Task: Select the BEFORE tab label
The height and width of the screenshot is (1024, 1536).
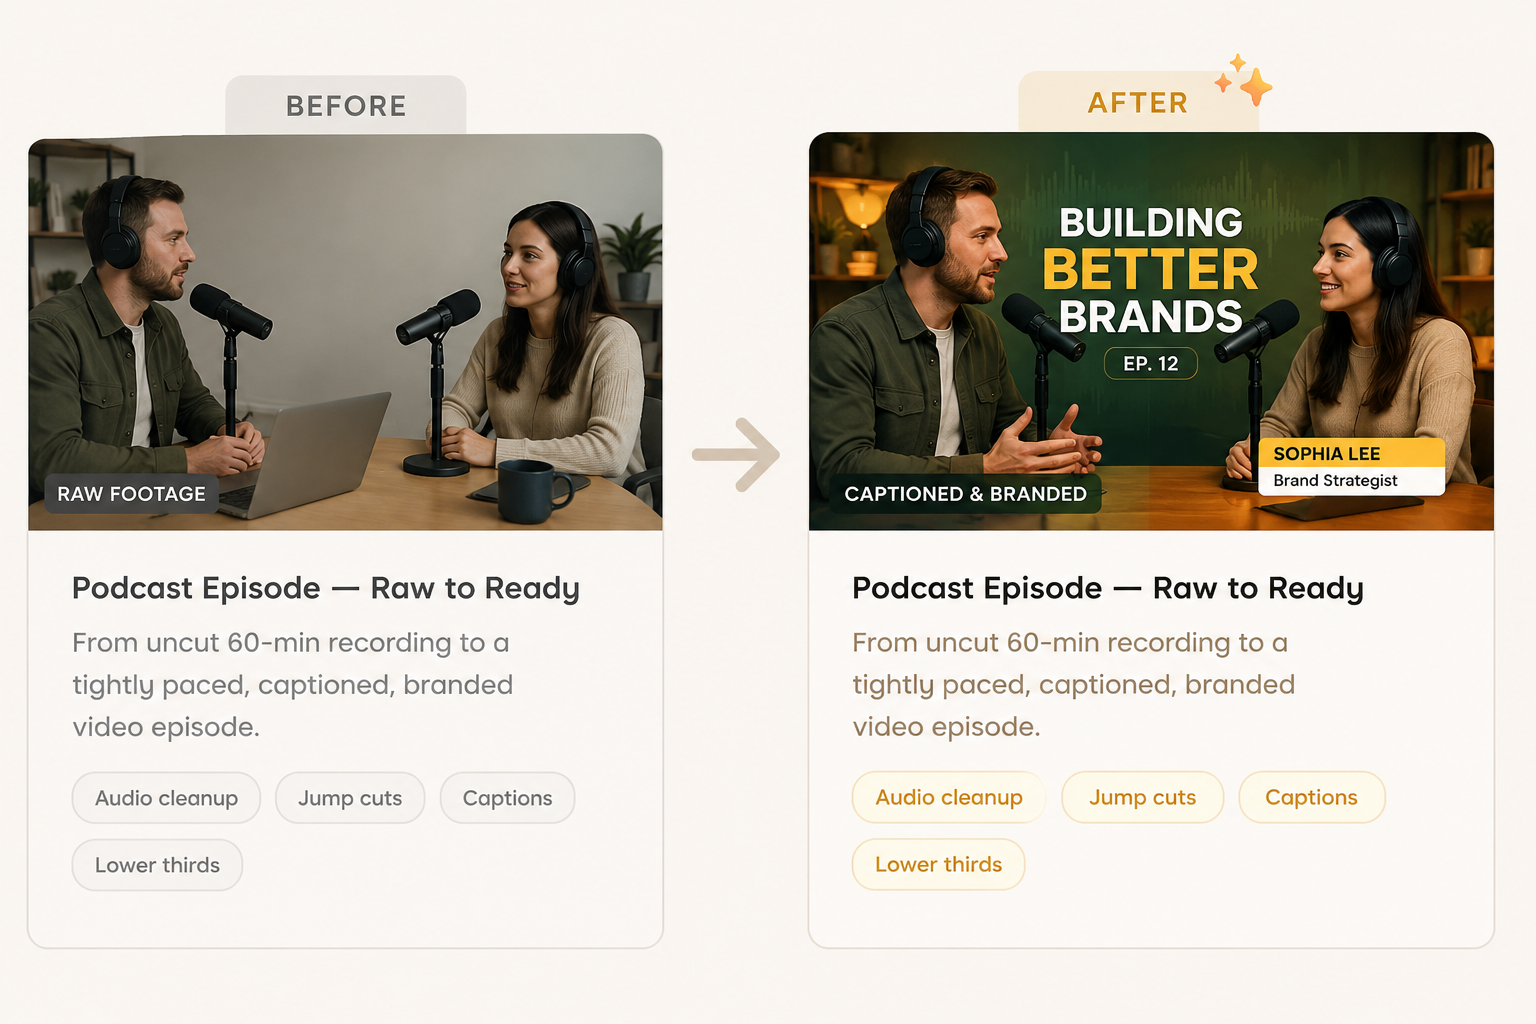Action: (346, 106)
